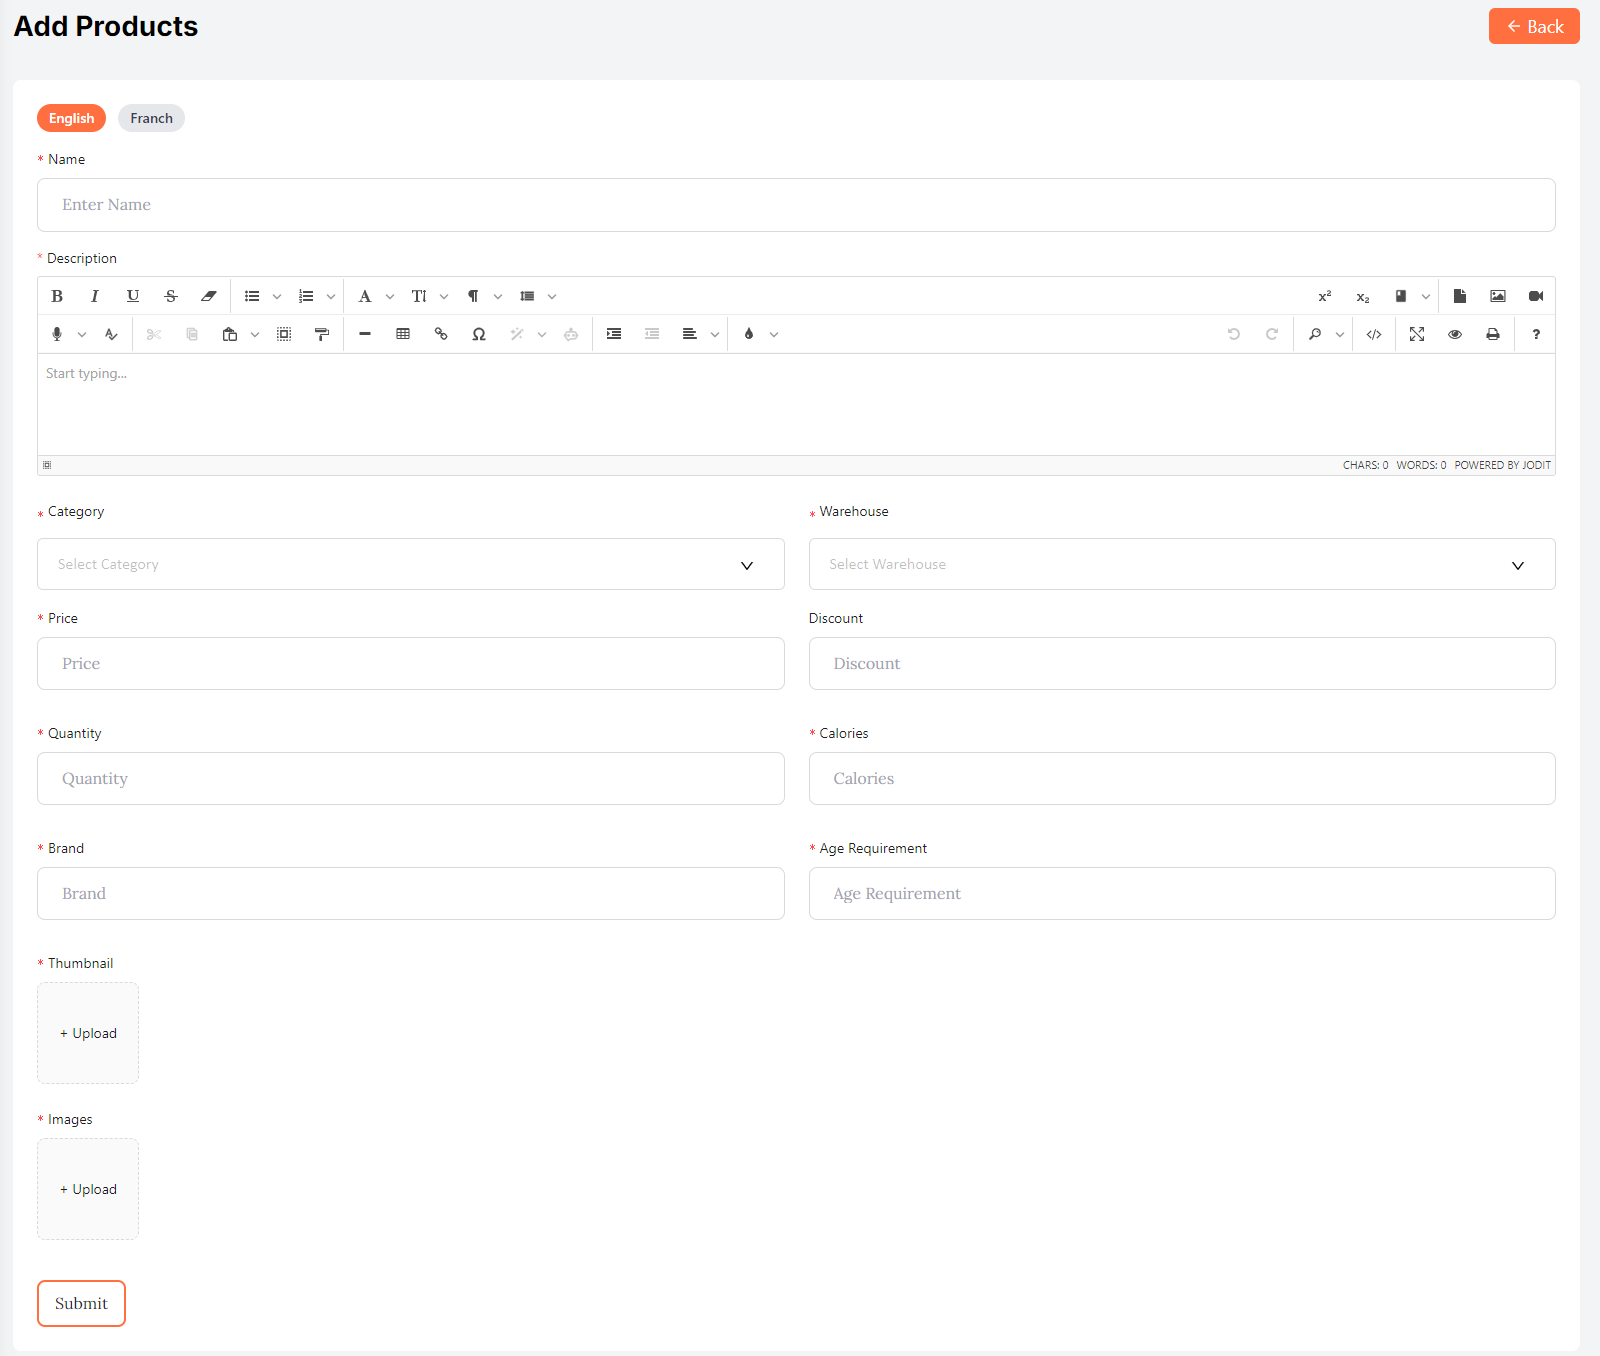The image size is (1600, 1356).
Task: Open the fill color droplet picker
Action: (x=749, y=334)
